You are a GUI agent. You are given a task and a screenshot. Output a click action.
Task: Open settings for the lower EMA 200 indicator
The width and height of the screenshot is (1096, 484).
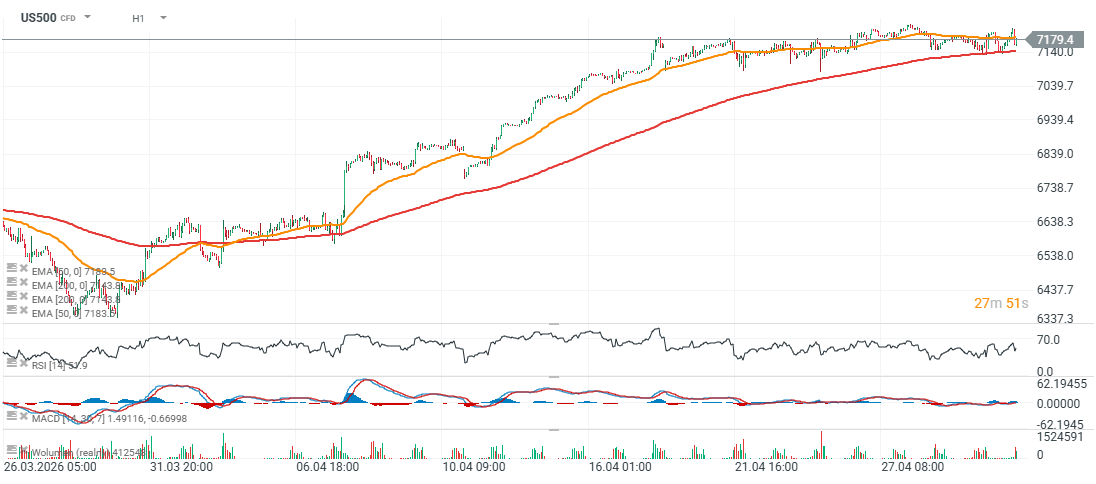pyautogui.click(x=11, y=298)
